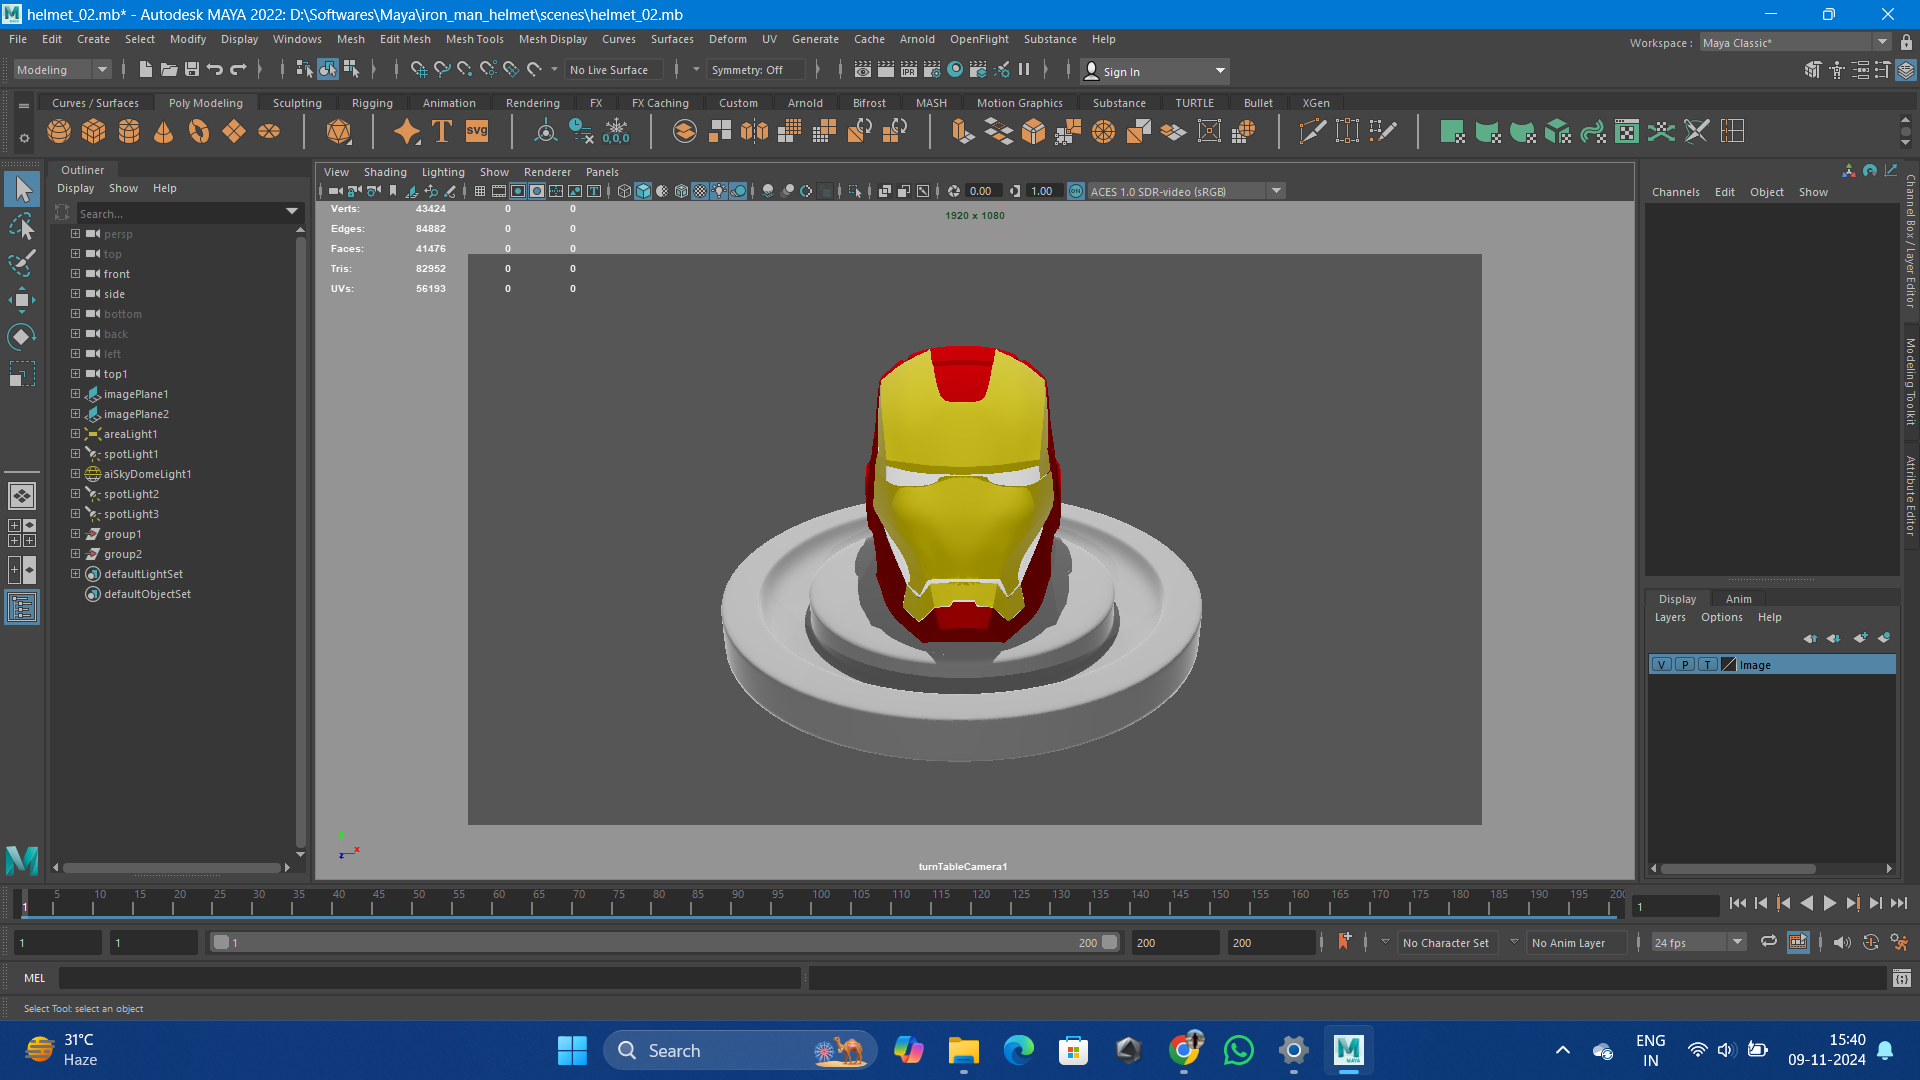Click Play forwards button
This screenshot has width=1920, height=1080.
(1830, 903)
